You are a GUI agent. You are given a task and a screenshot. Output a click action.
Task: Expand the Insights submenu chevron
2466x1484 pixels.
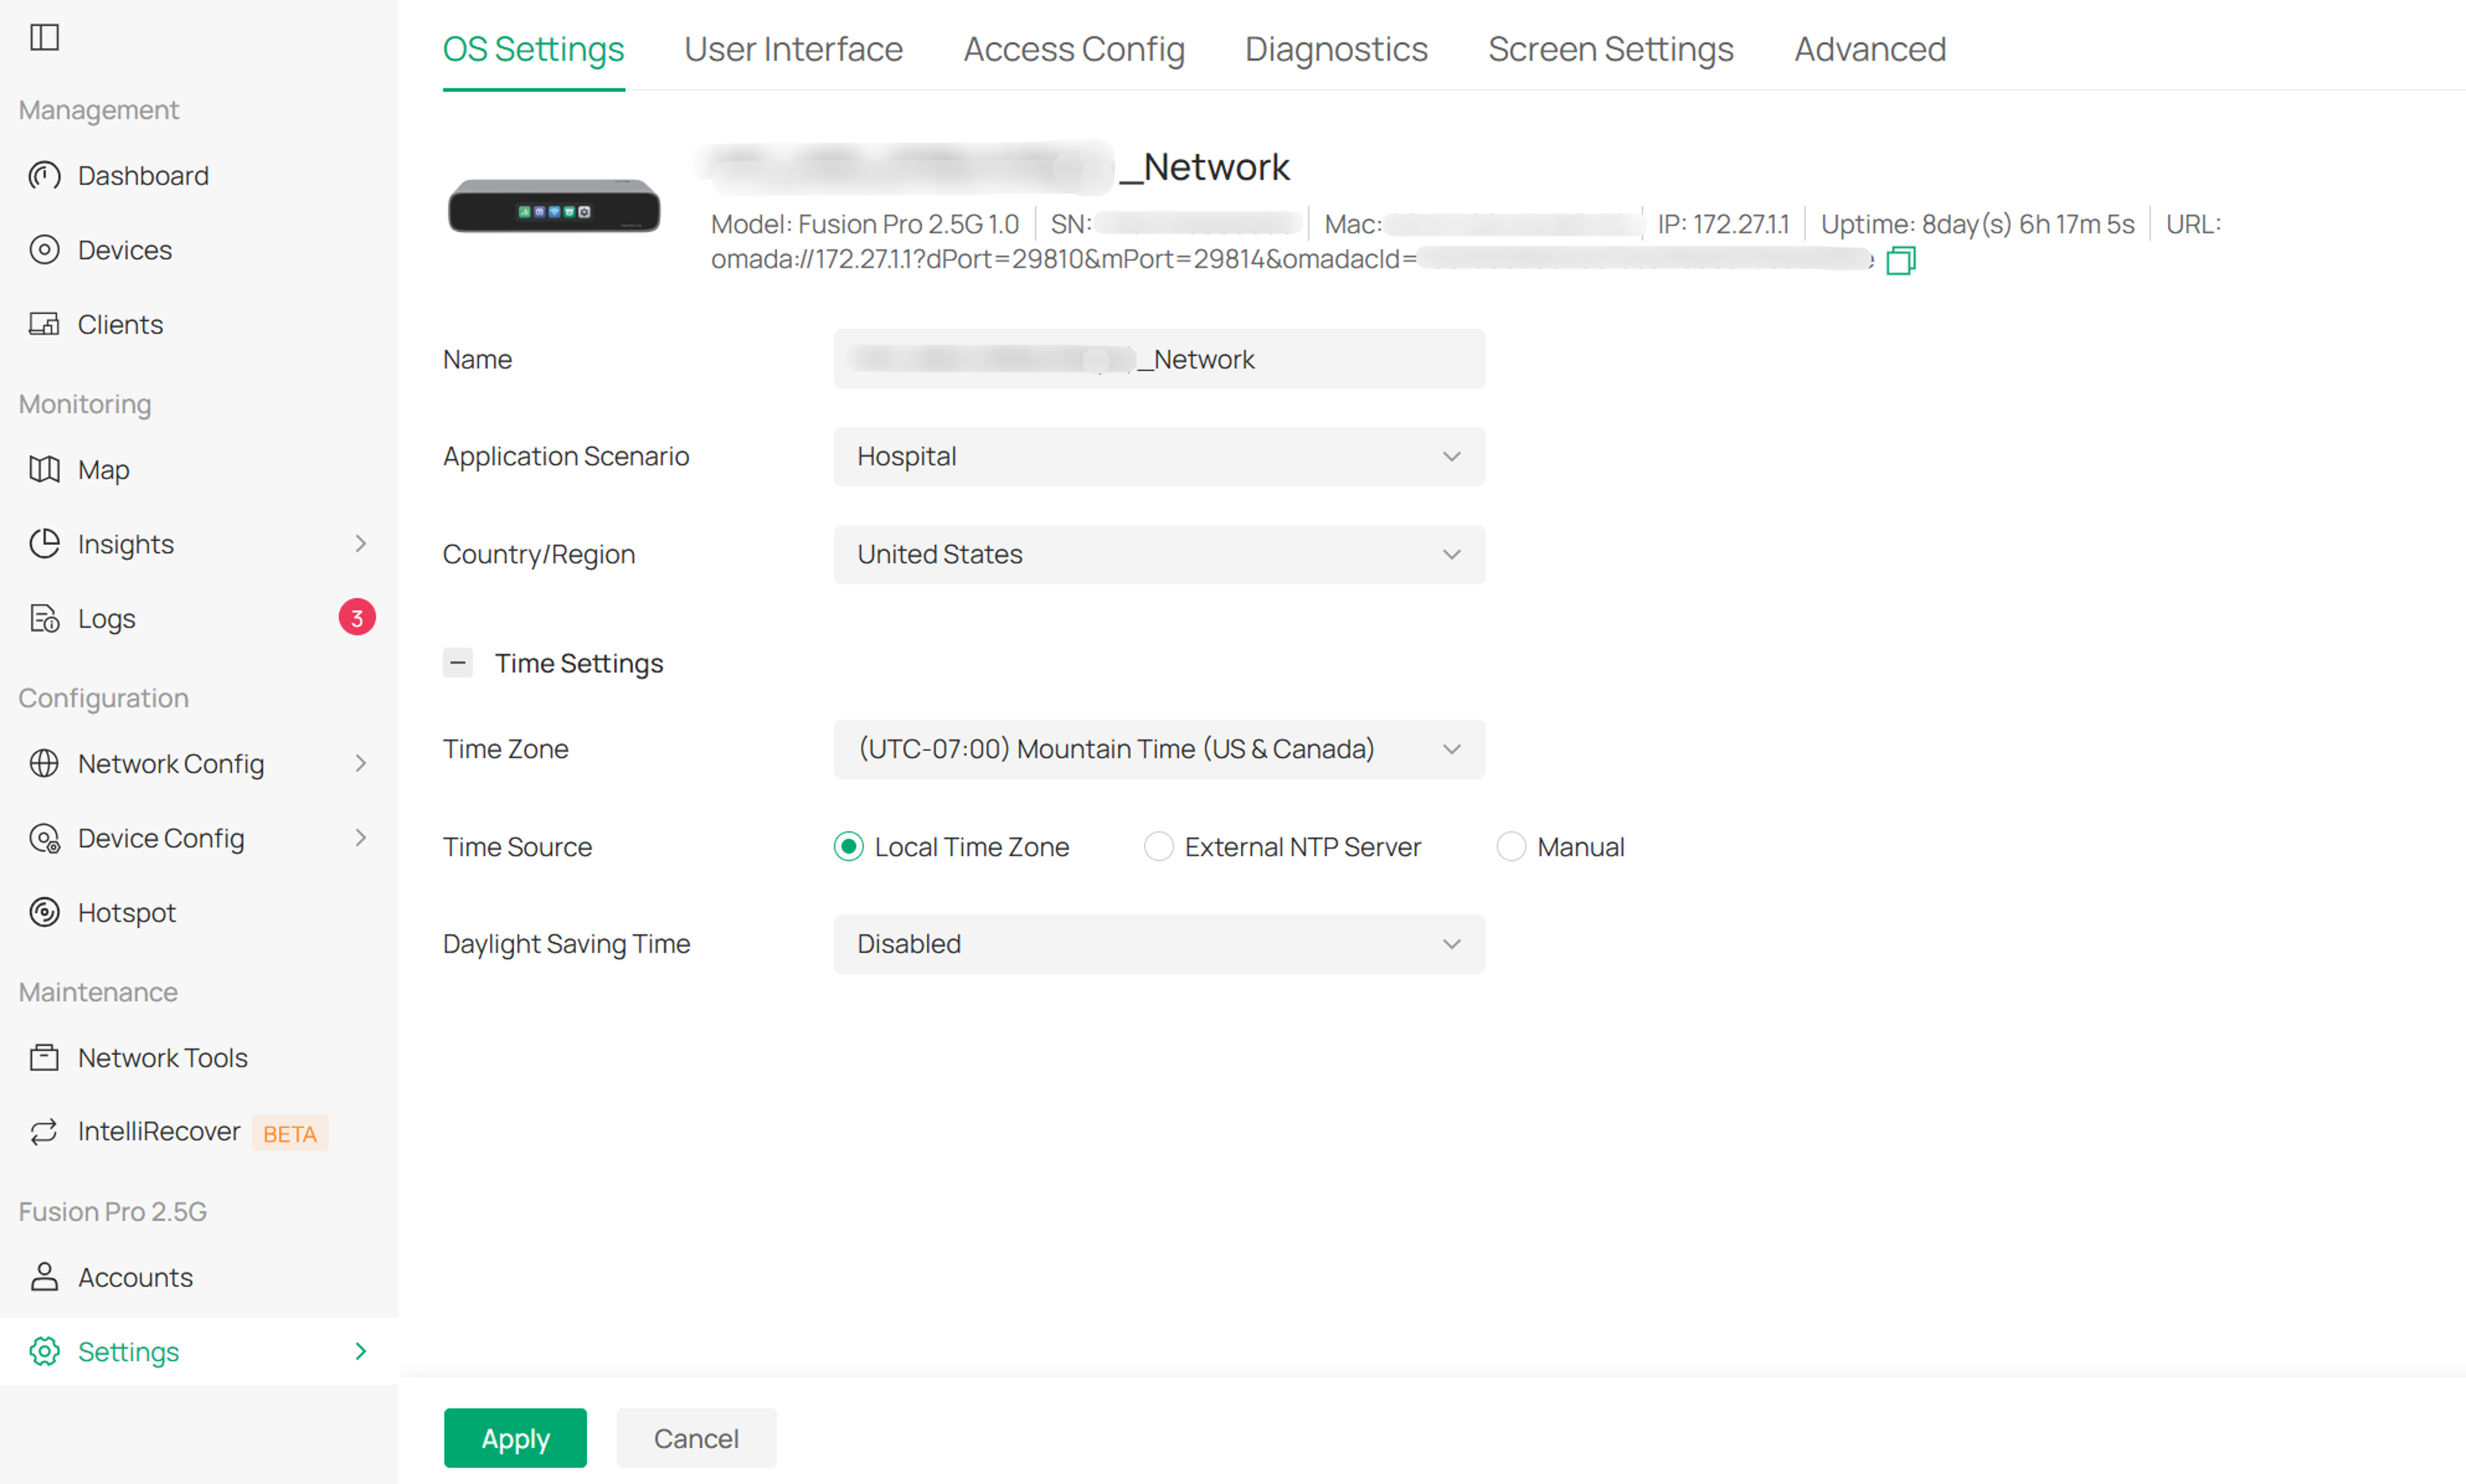361,544
